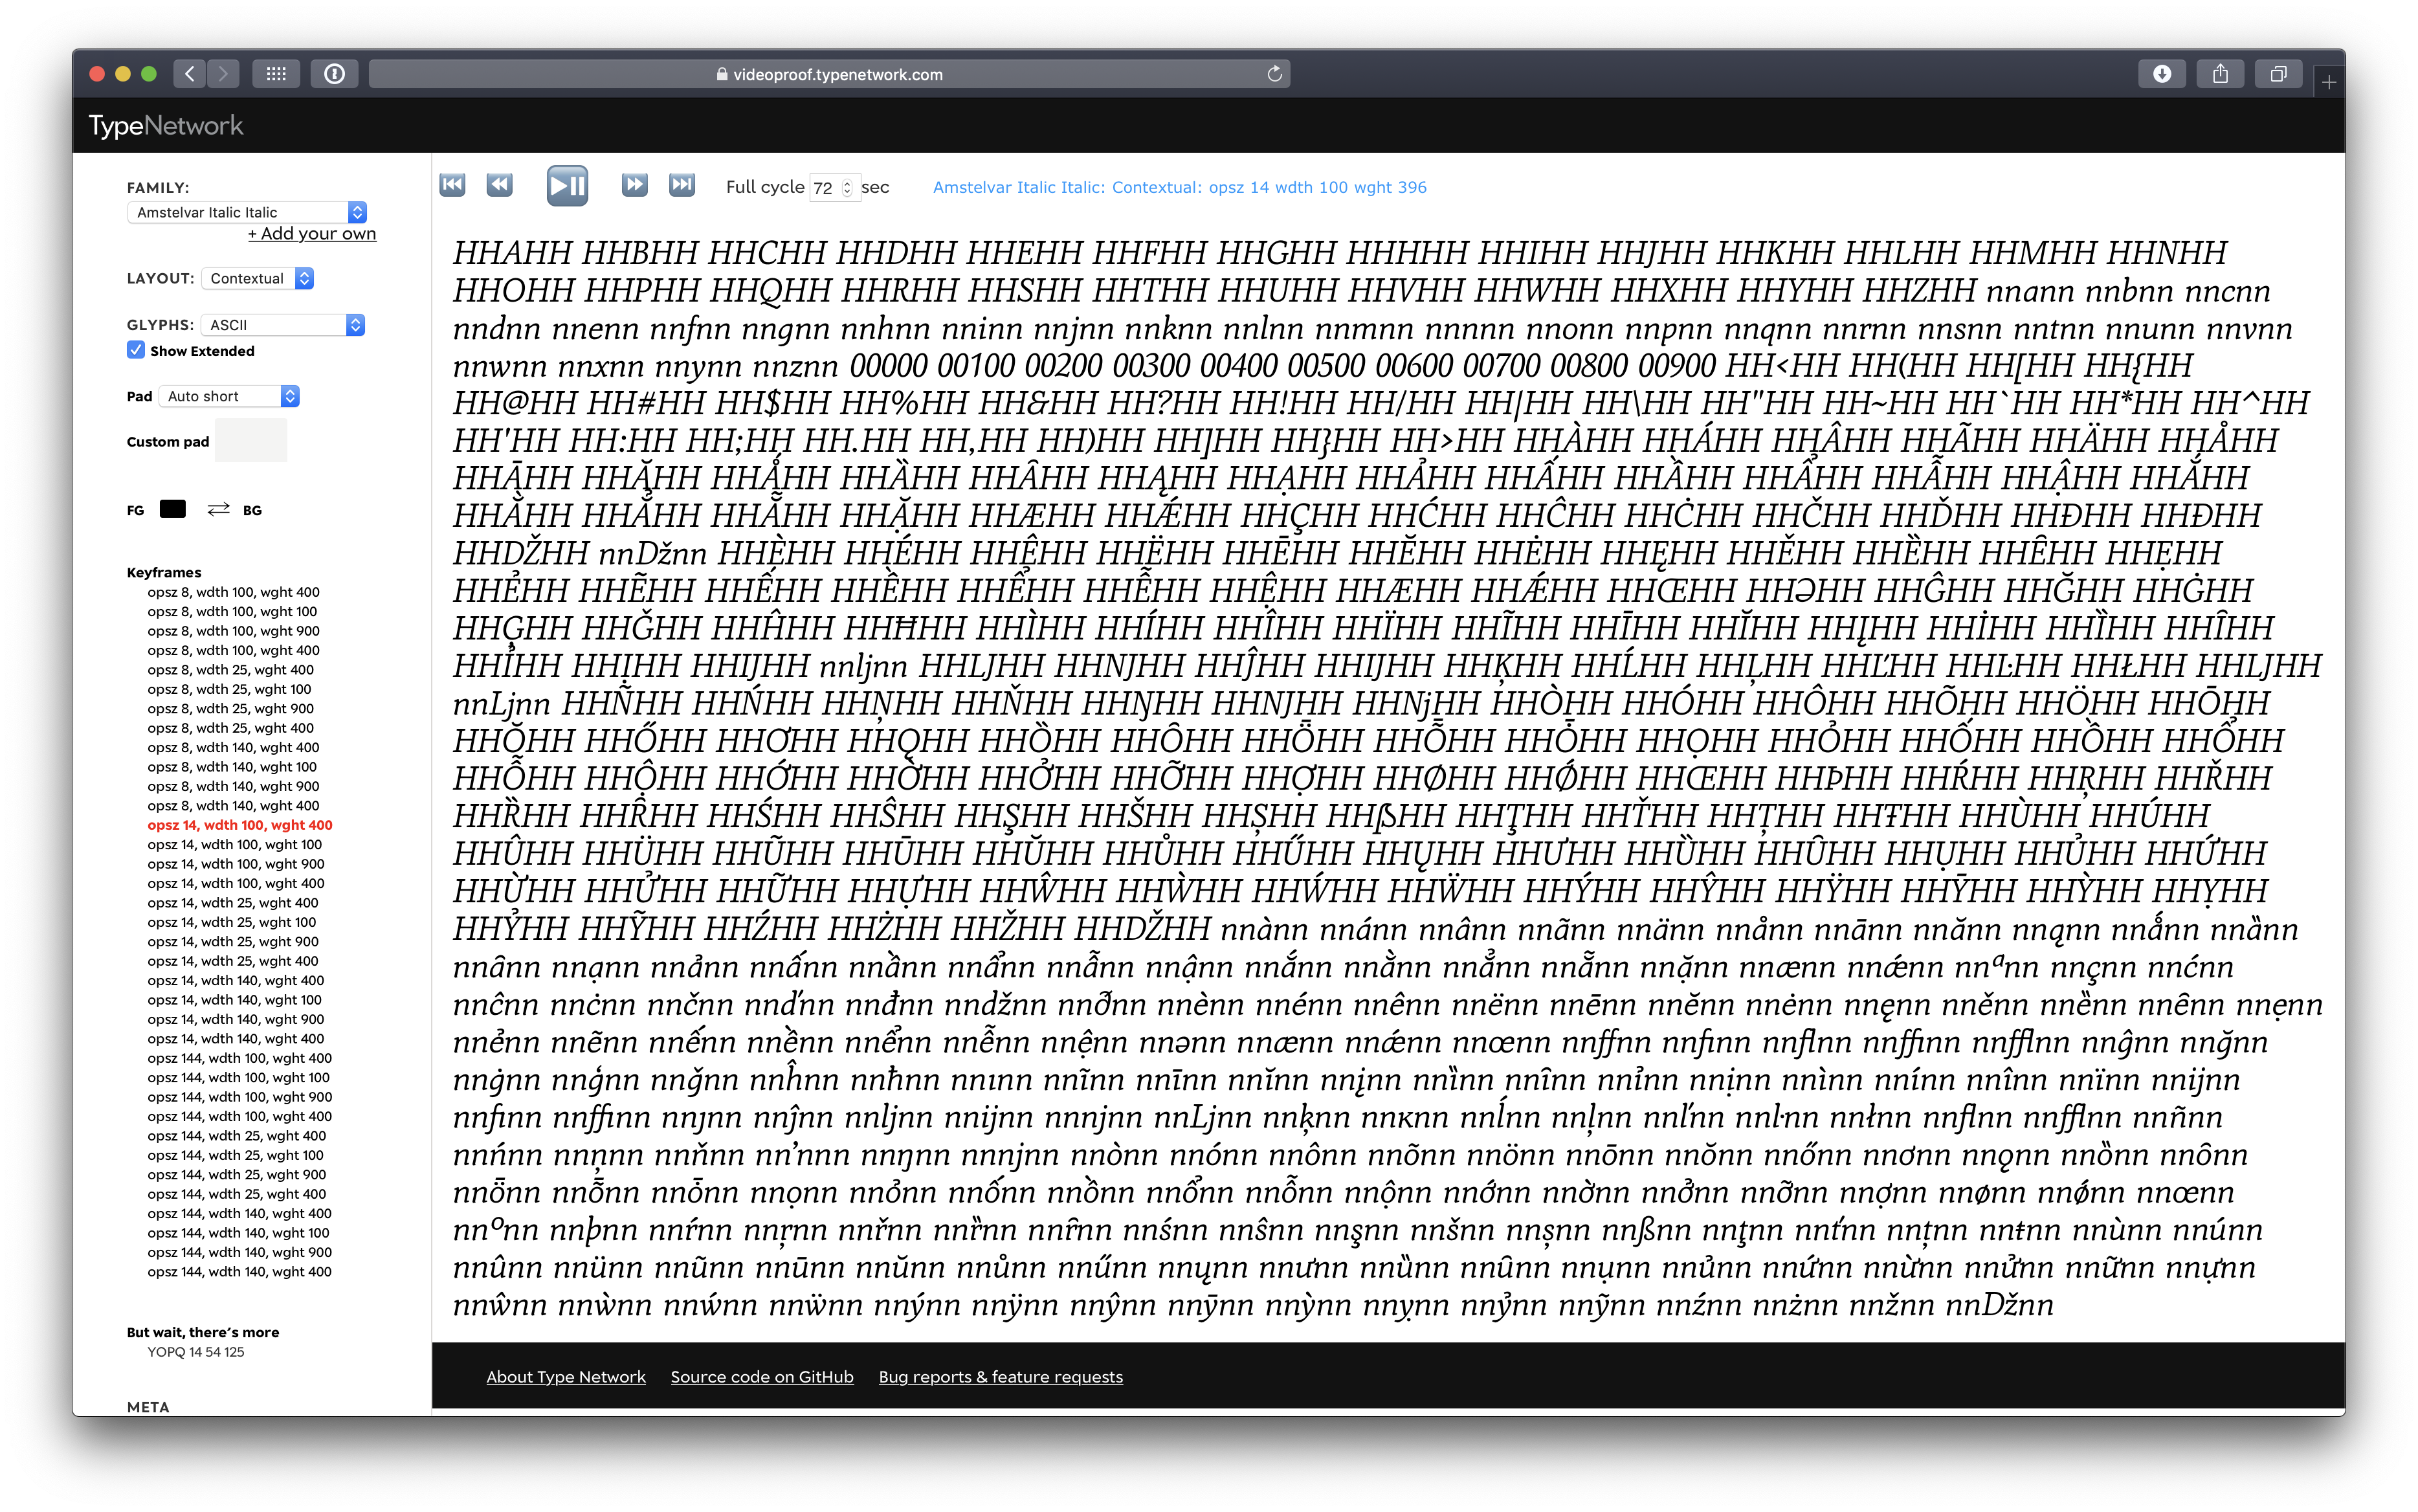
Task: Click the fast-forward playback icon
Action: click(634, 185)
